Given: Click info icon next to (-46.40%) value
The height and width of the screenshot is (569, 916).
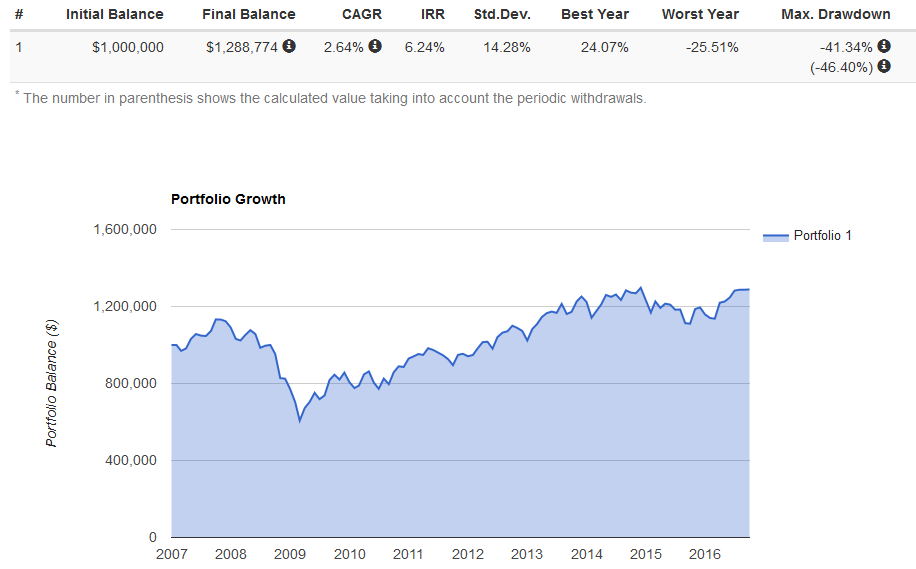Looking at the screenshot, I should click(884, 66).
